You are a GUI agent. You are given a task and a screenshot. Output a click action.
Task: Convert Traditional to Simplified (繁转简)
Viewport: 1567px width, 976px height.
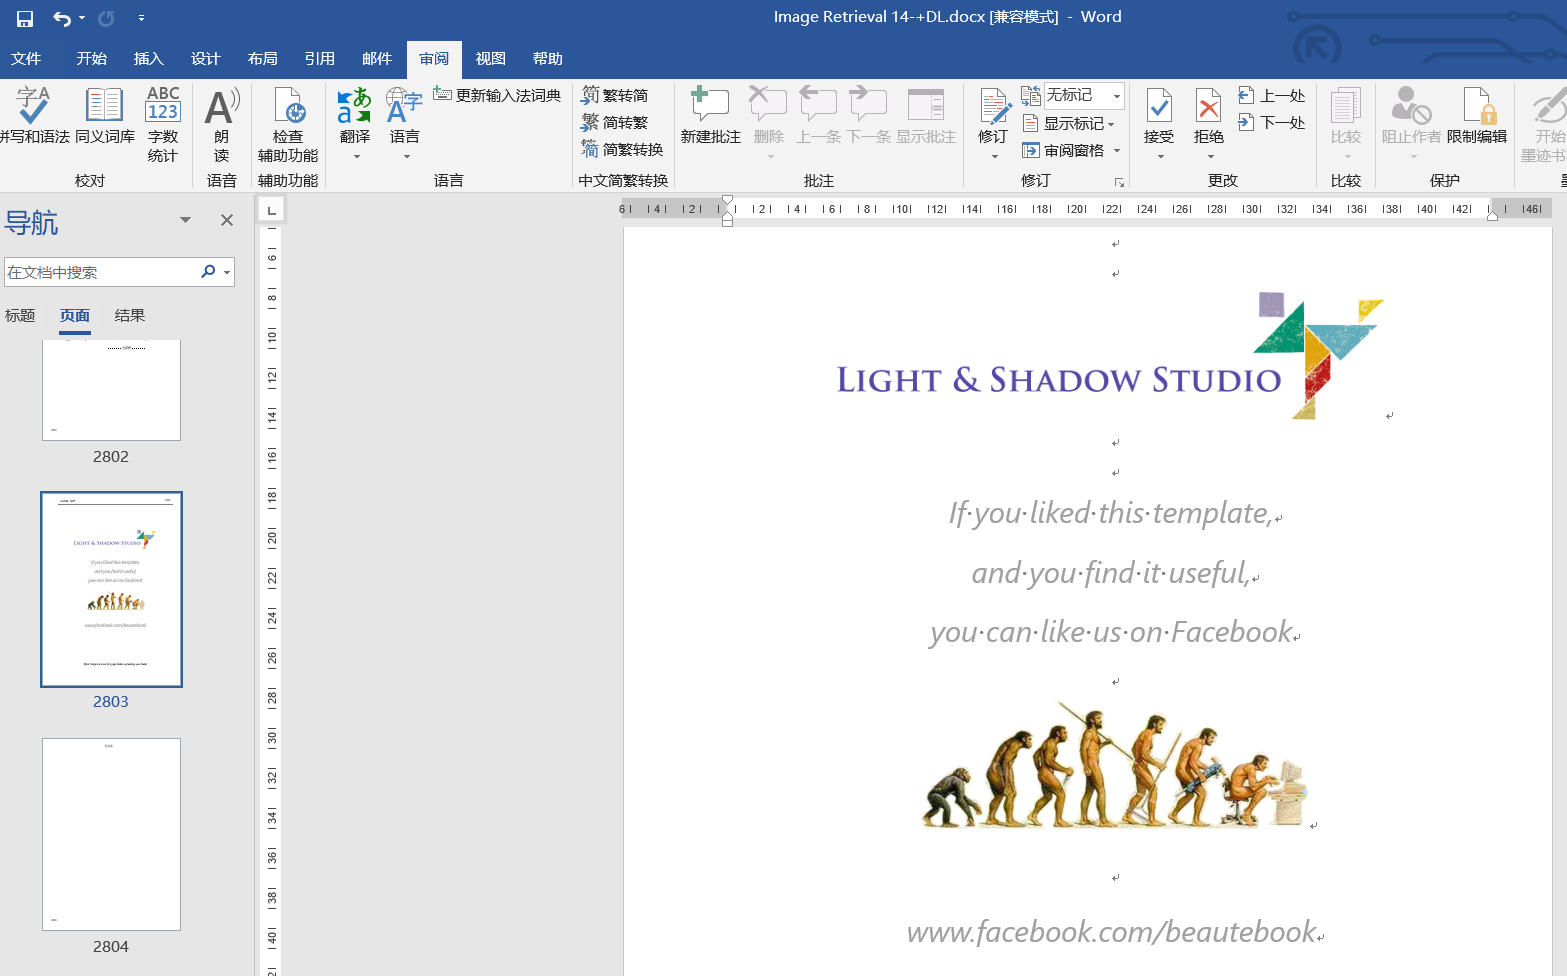615,95
